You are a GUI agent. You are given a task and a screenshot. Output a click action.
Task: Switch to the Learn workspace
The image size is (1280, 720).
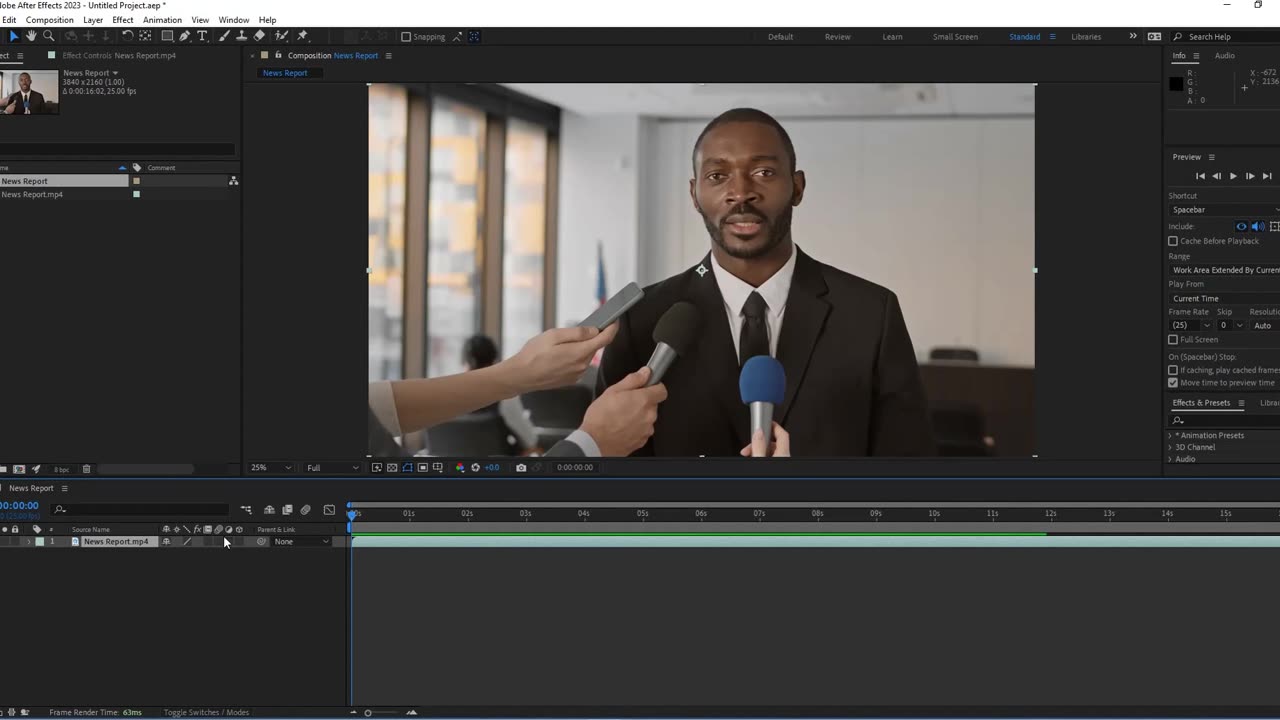[892, 37]
